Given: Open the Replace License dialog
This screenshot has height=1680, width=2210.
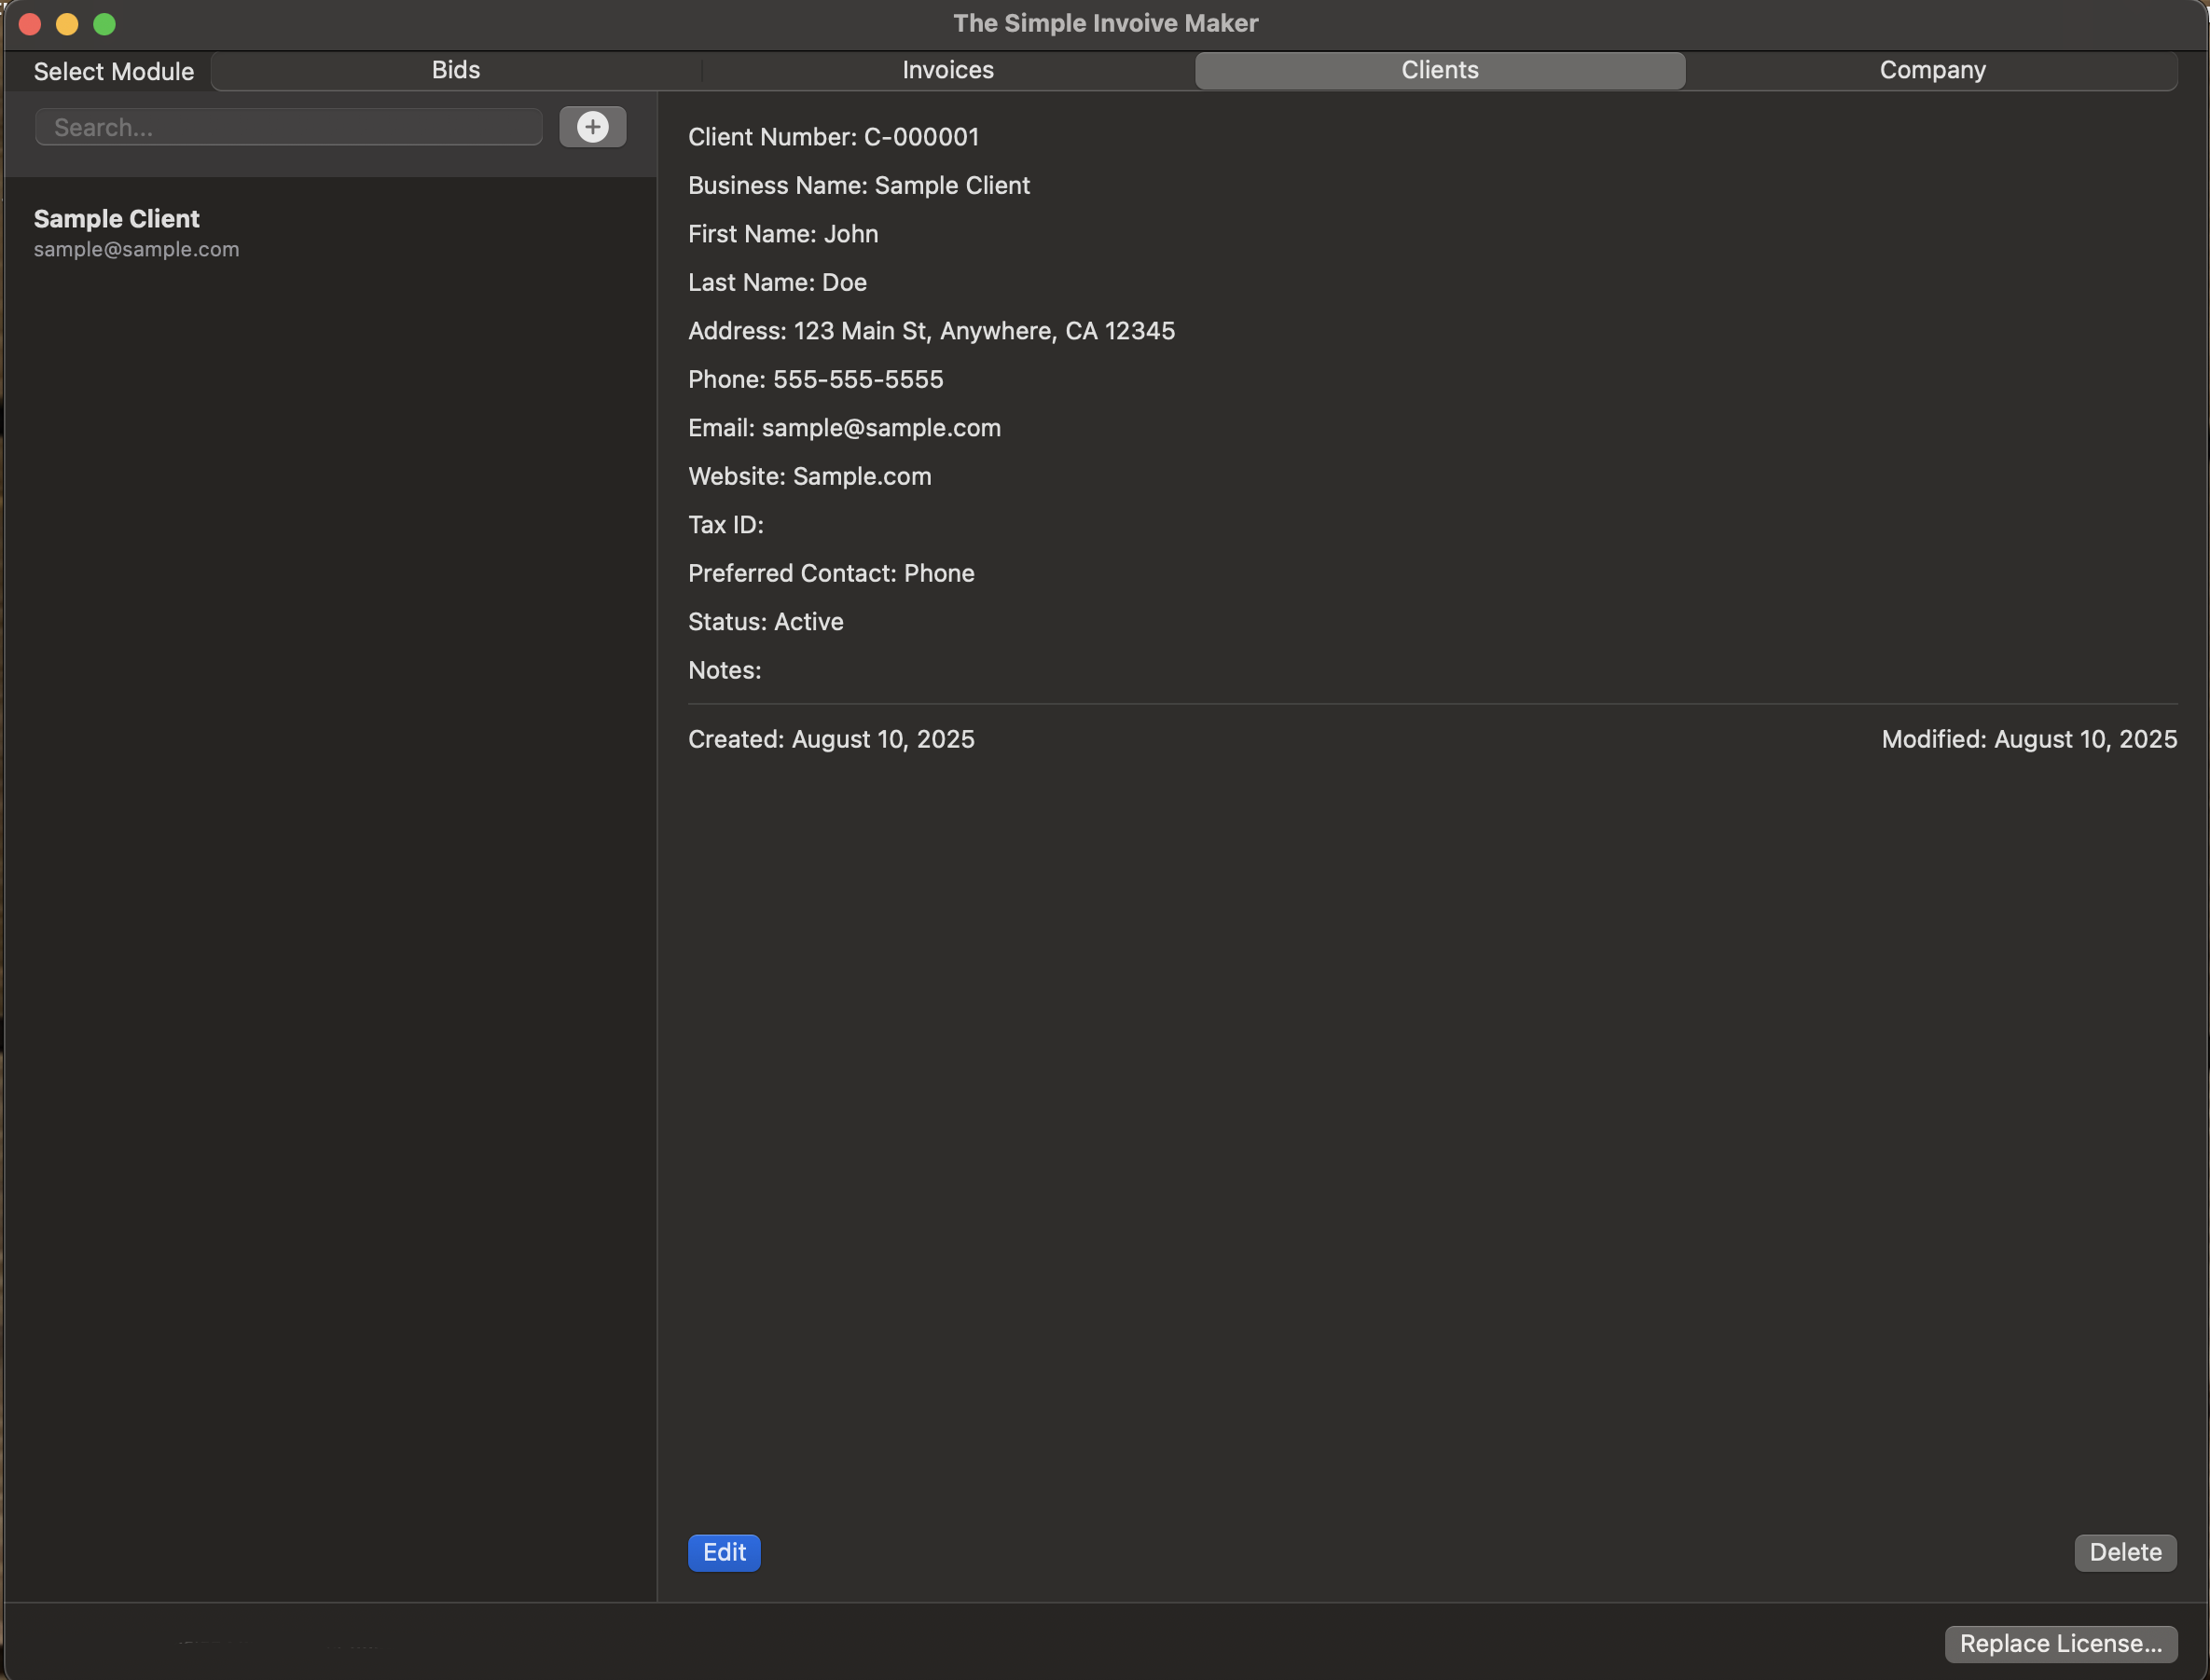Looking at the screenshot, I should pyautogui.click(x=2060, y=1643).
